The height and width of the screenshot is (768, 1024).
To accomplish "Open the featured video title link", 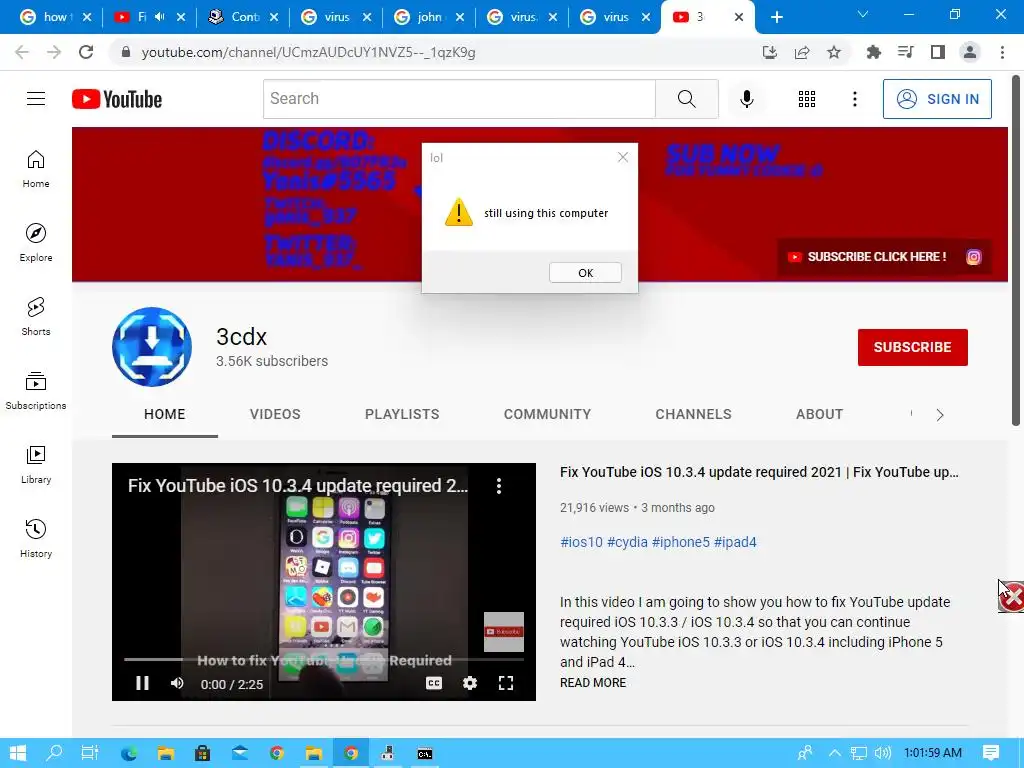I will (x=759, y=472).
